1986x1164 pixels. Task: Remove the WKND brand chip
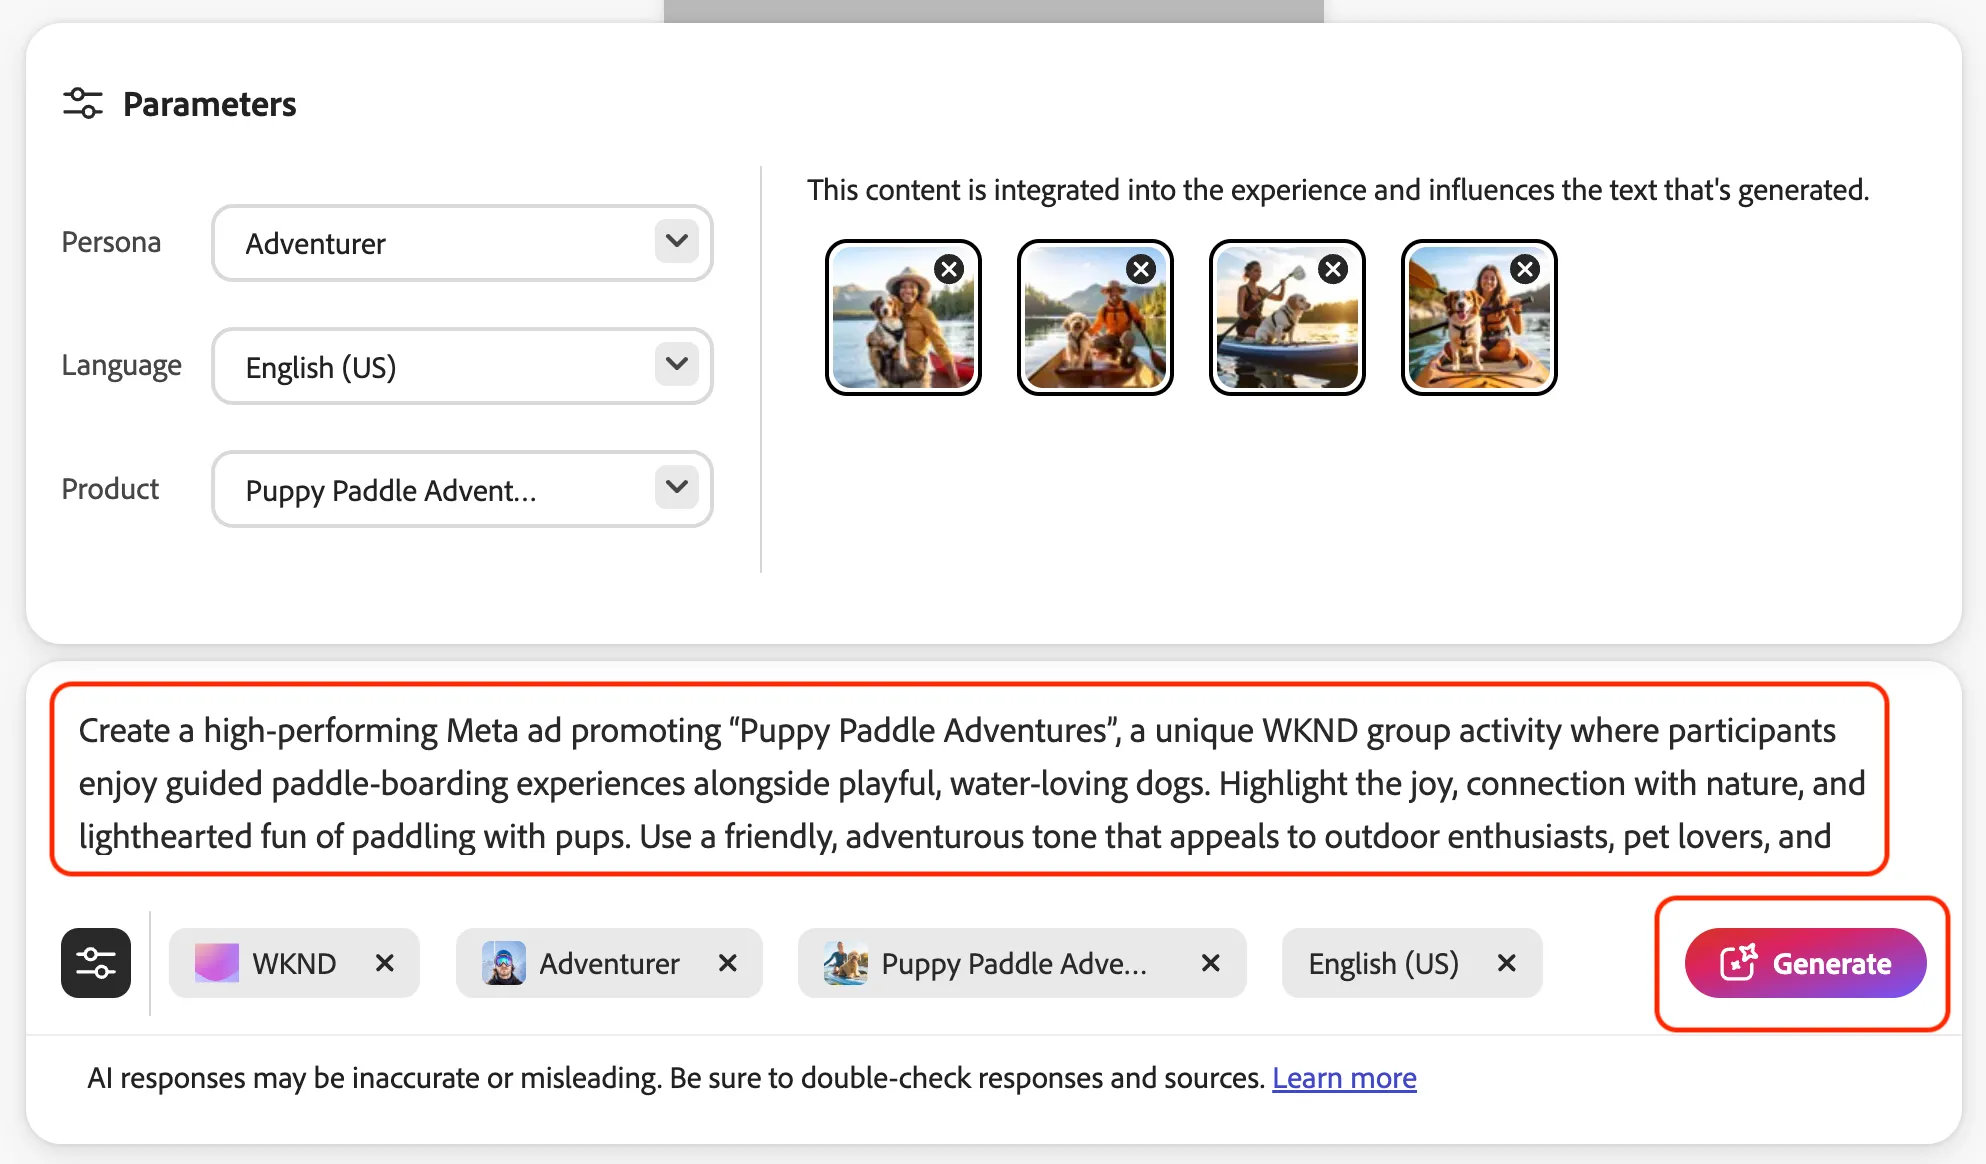(x=385, y=963)
